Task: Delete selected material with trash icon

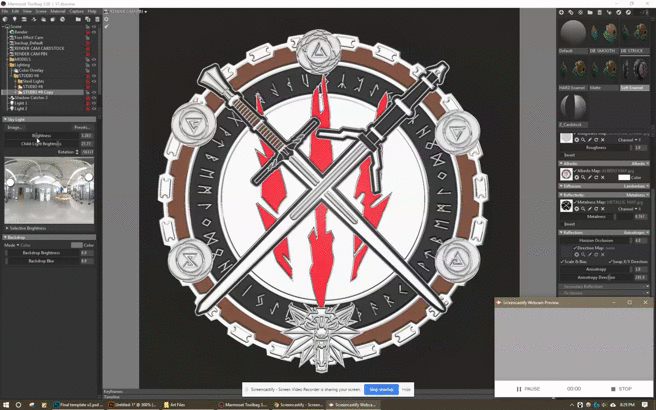Action: (x=600, y=13)
